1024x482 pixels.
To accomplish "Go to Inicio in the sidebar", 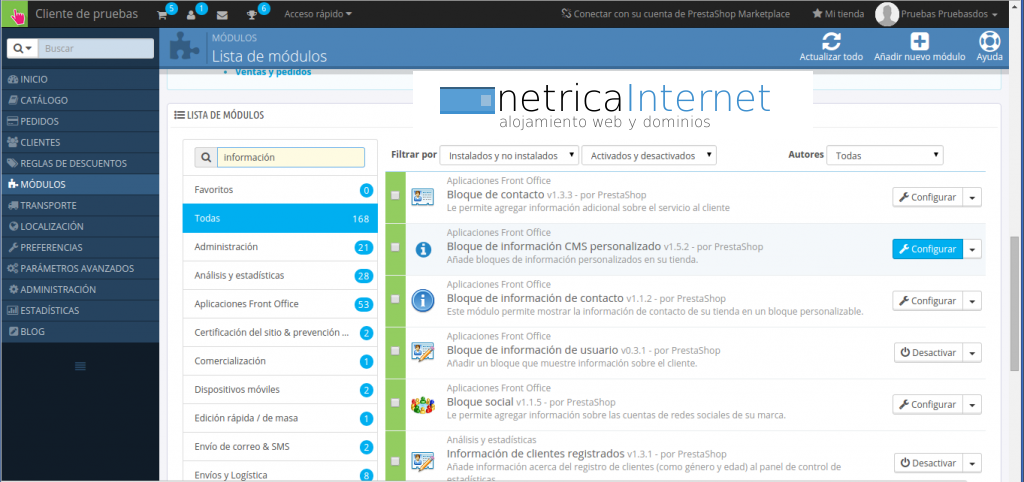I will coord(80,79).
